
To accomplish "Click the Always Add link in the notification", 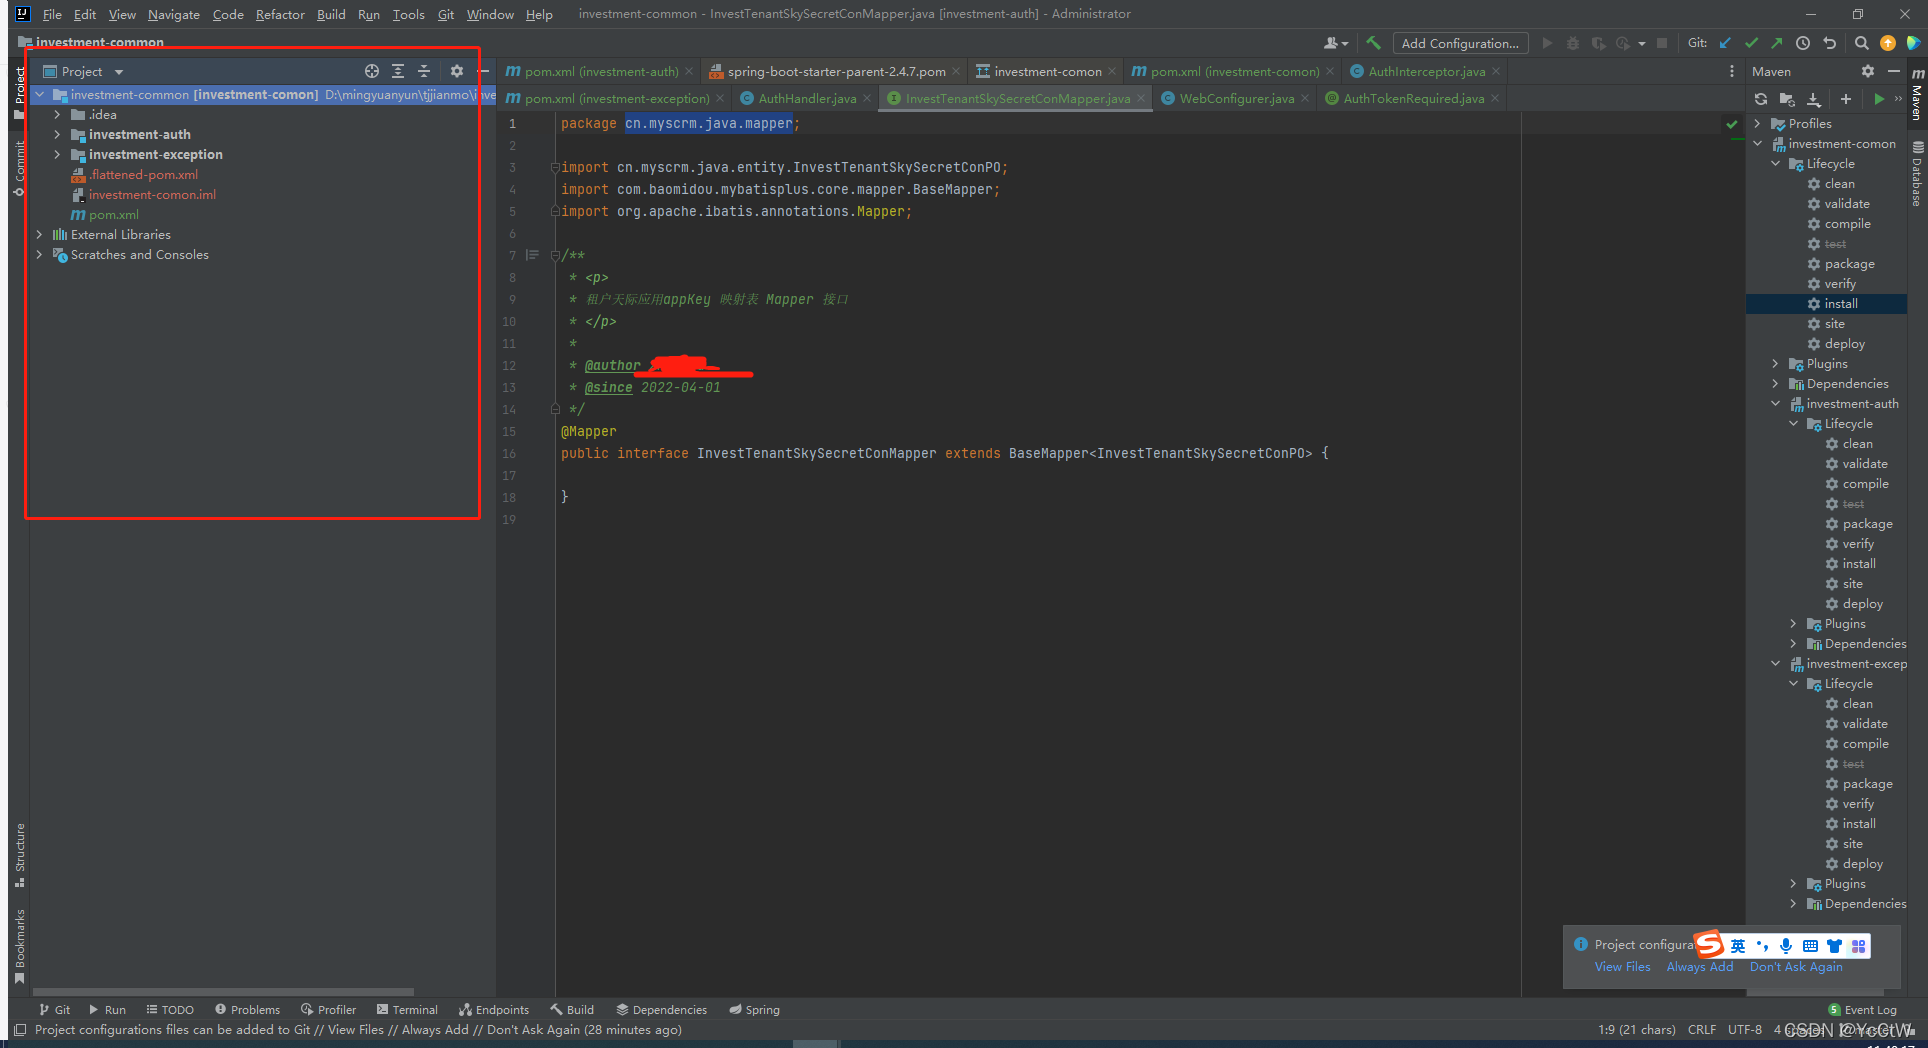I will (x=1699, y=966).
